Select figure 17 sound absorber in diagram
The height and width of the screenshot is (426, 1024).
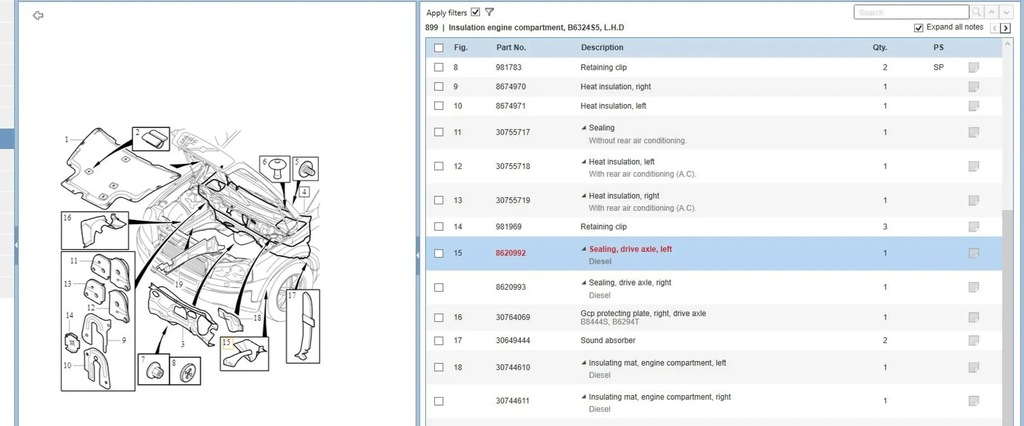(303, 327)
